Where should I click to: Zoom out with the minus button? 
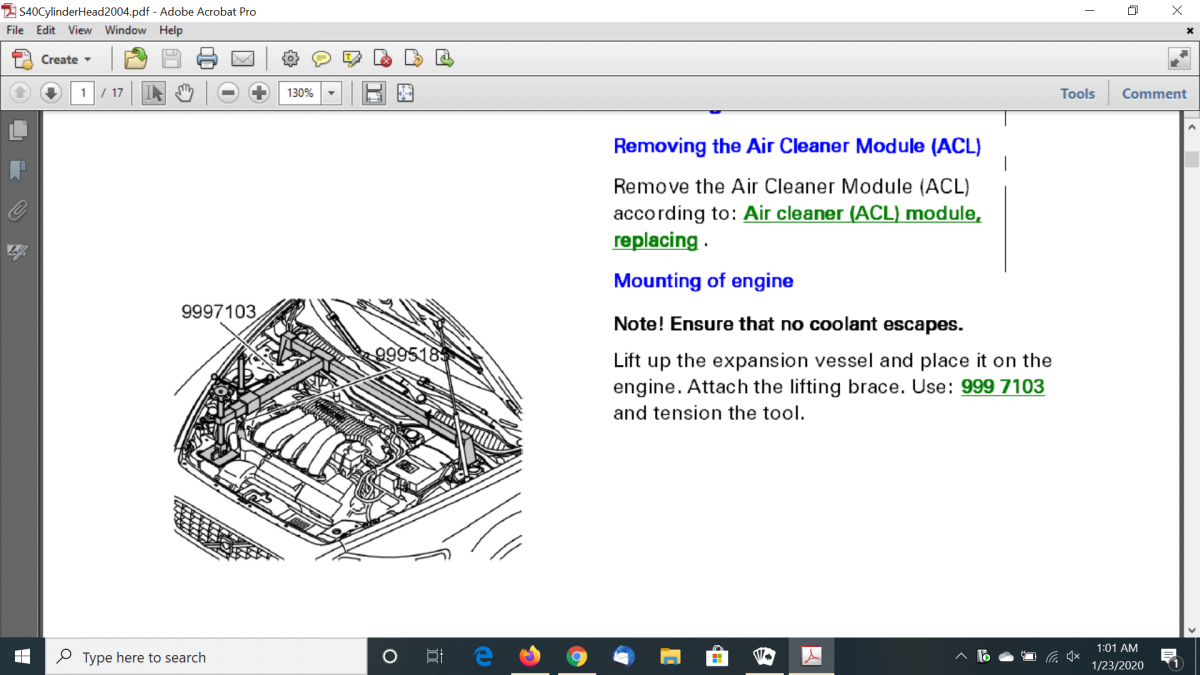click(x=228, y=93)
